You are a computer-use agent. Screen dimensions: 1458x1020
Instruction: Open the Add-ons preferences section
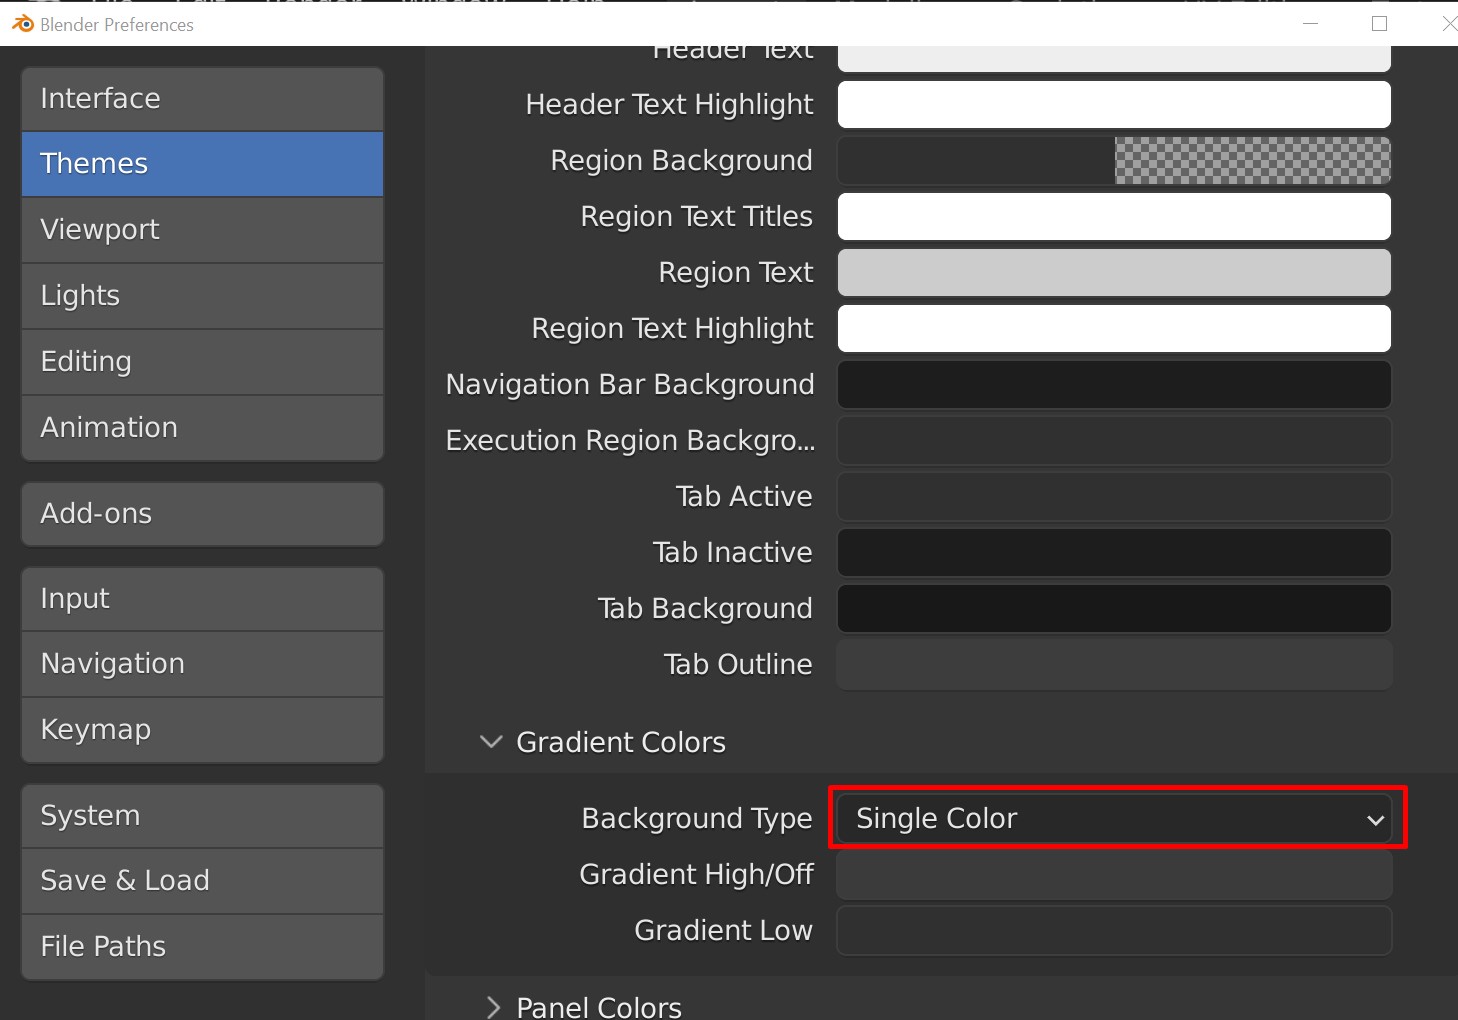click(202, 514)
